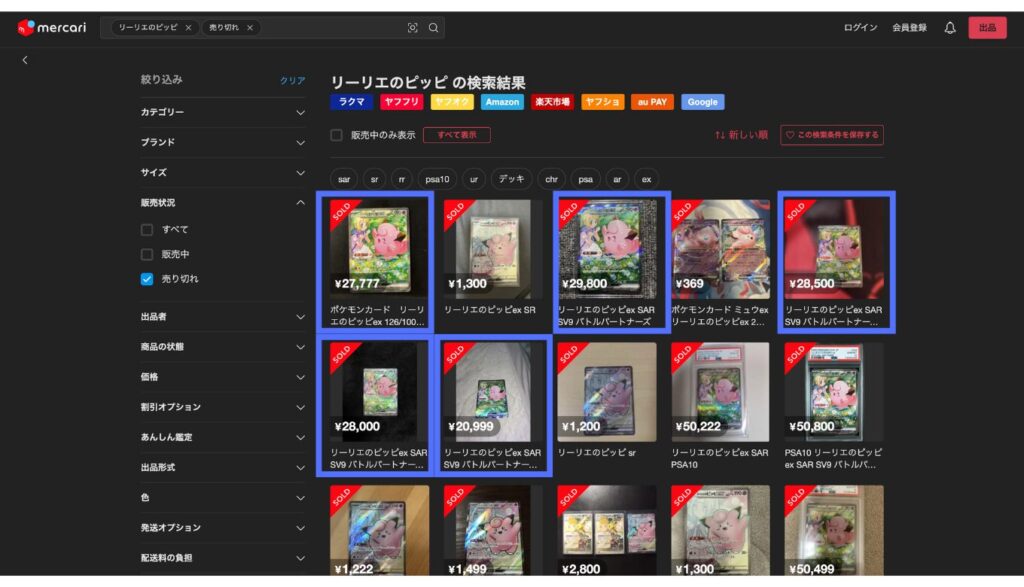Select the psa10 keyword chip
The width and height of the screenshot is (1024, 587).
coord(437,179)
